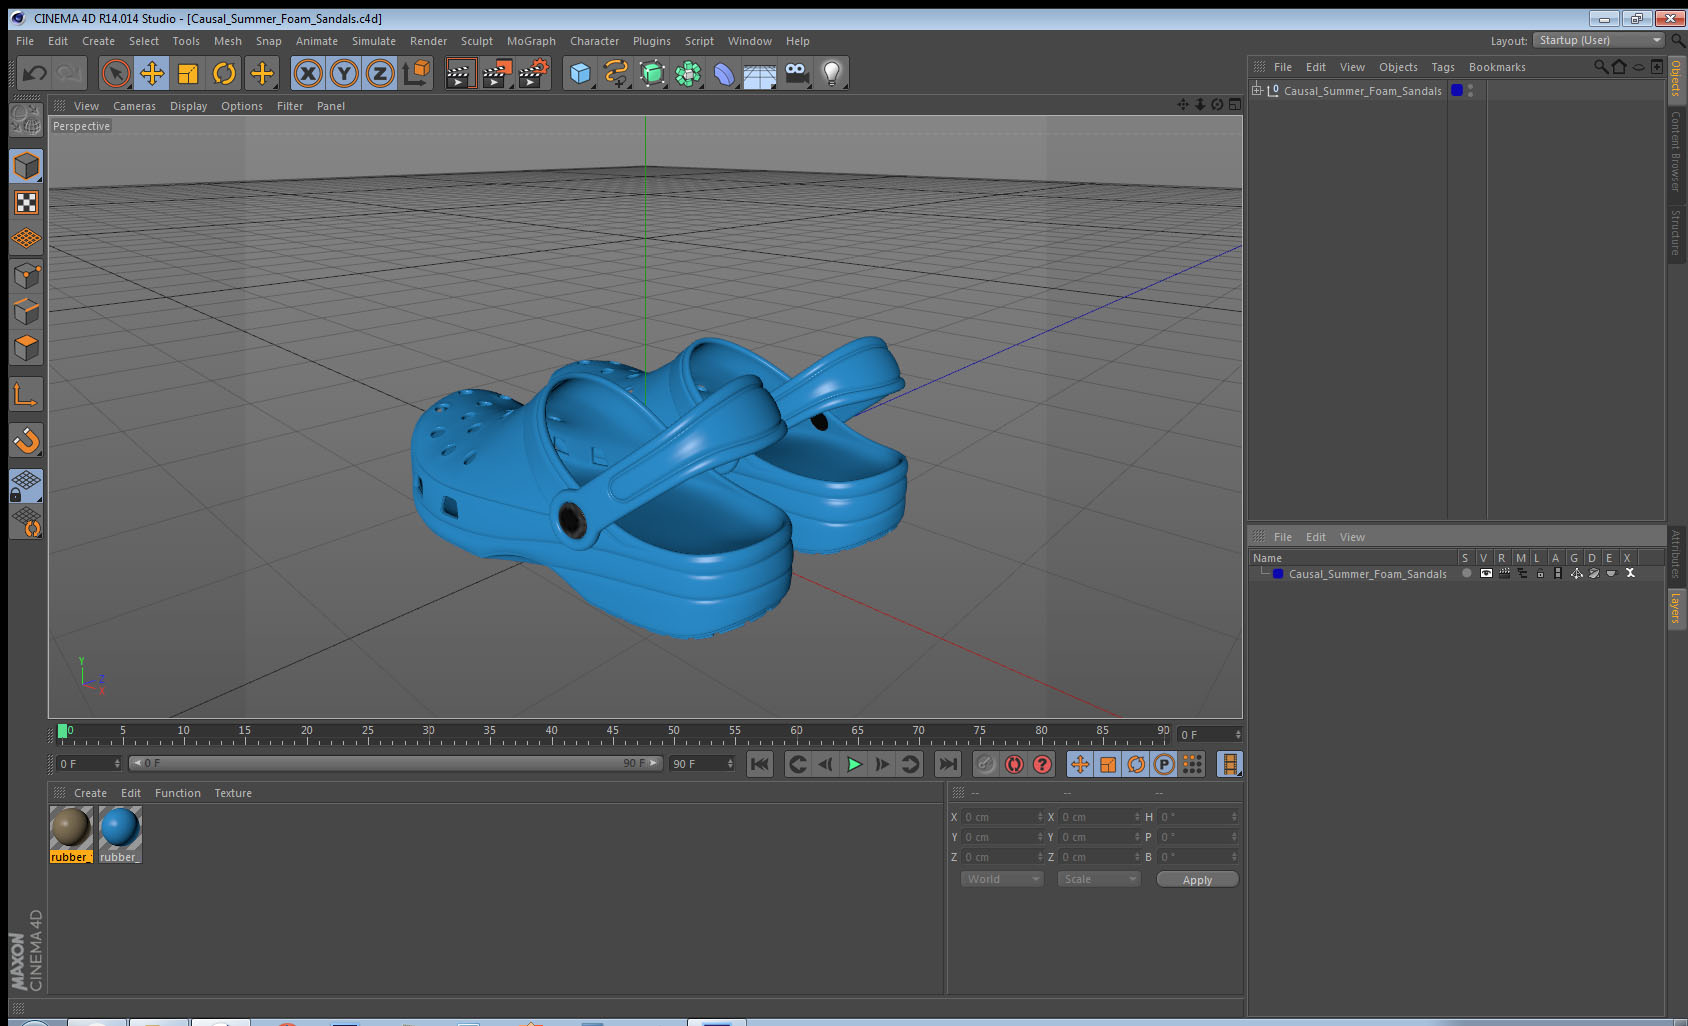1688x1026 pixels.
Task: Select the Live Selection tool
Action: (x=116, y=73)
